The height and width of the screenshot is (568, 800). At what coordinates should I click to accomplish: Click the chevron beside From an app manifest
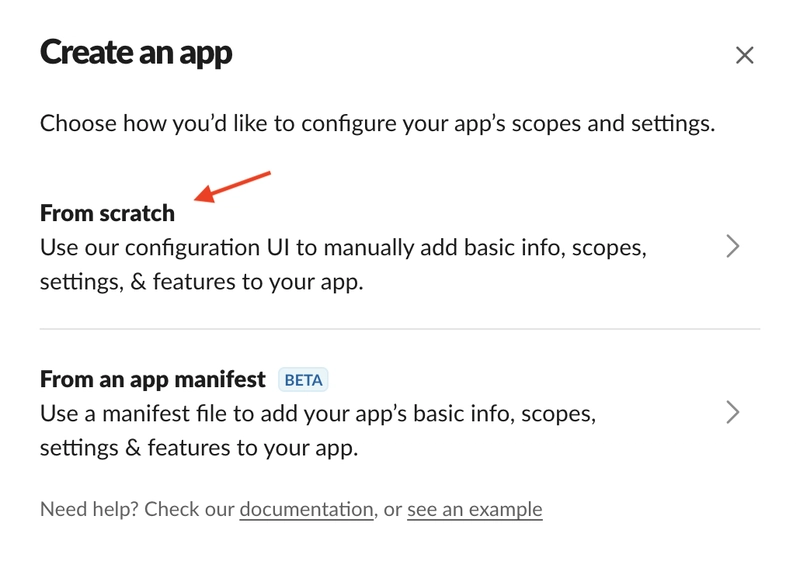pos(733,412)
